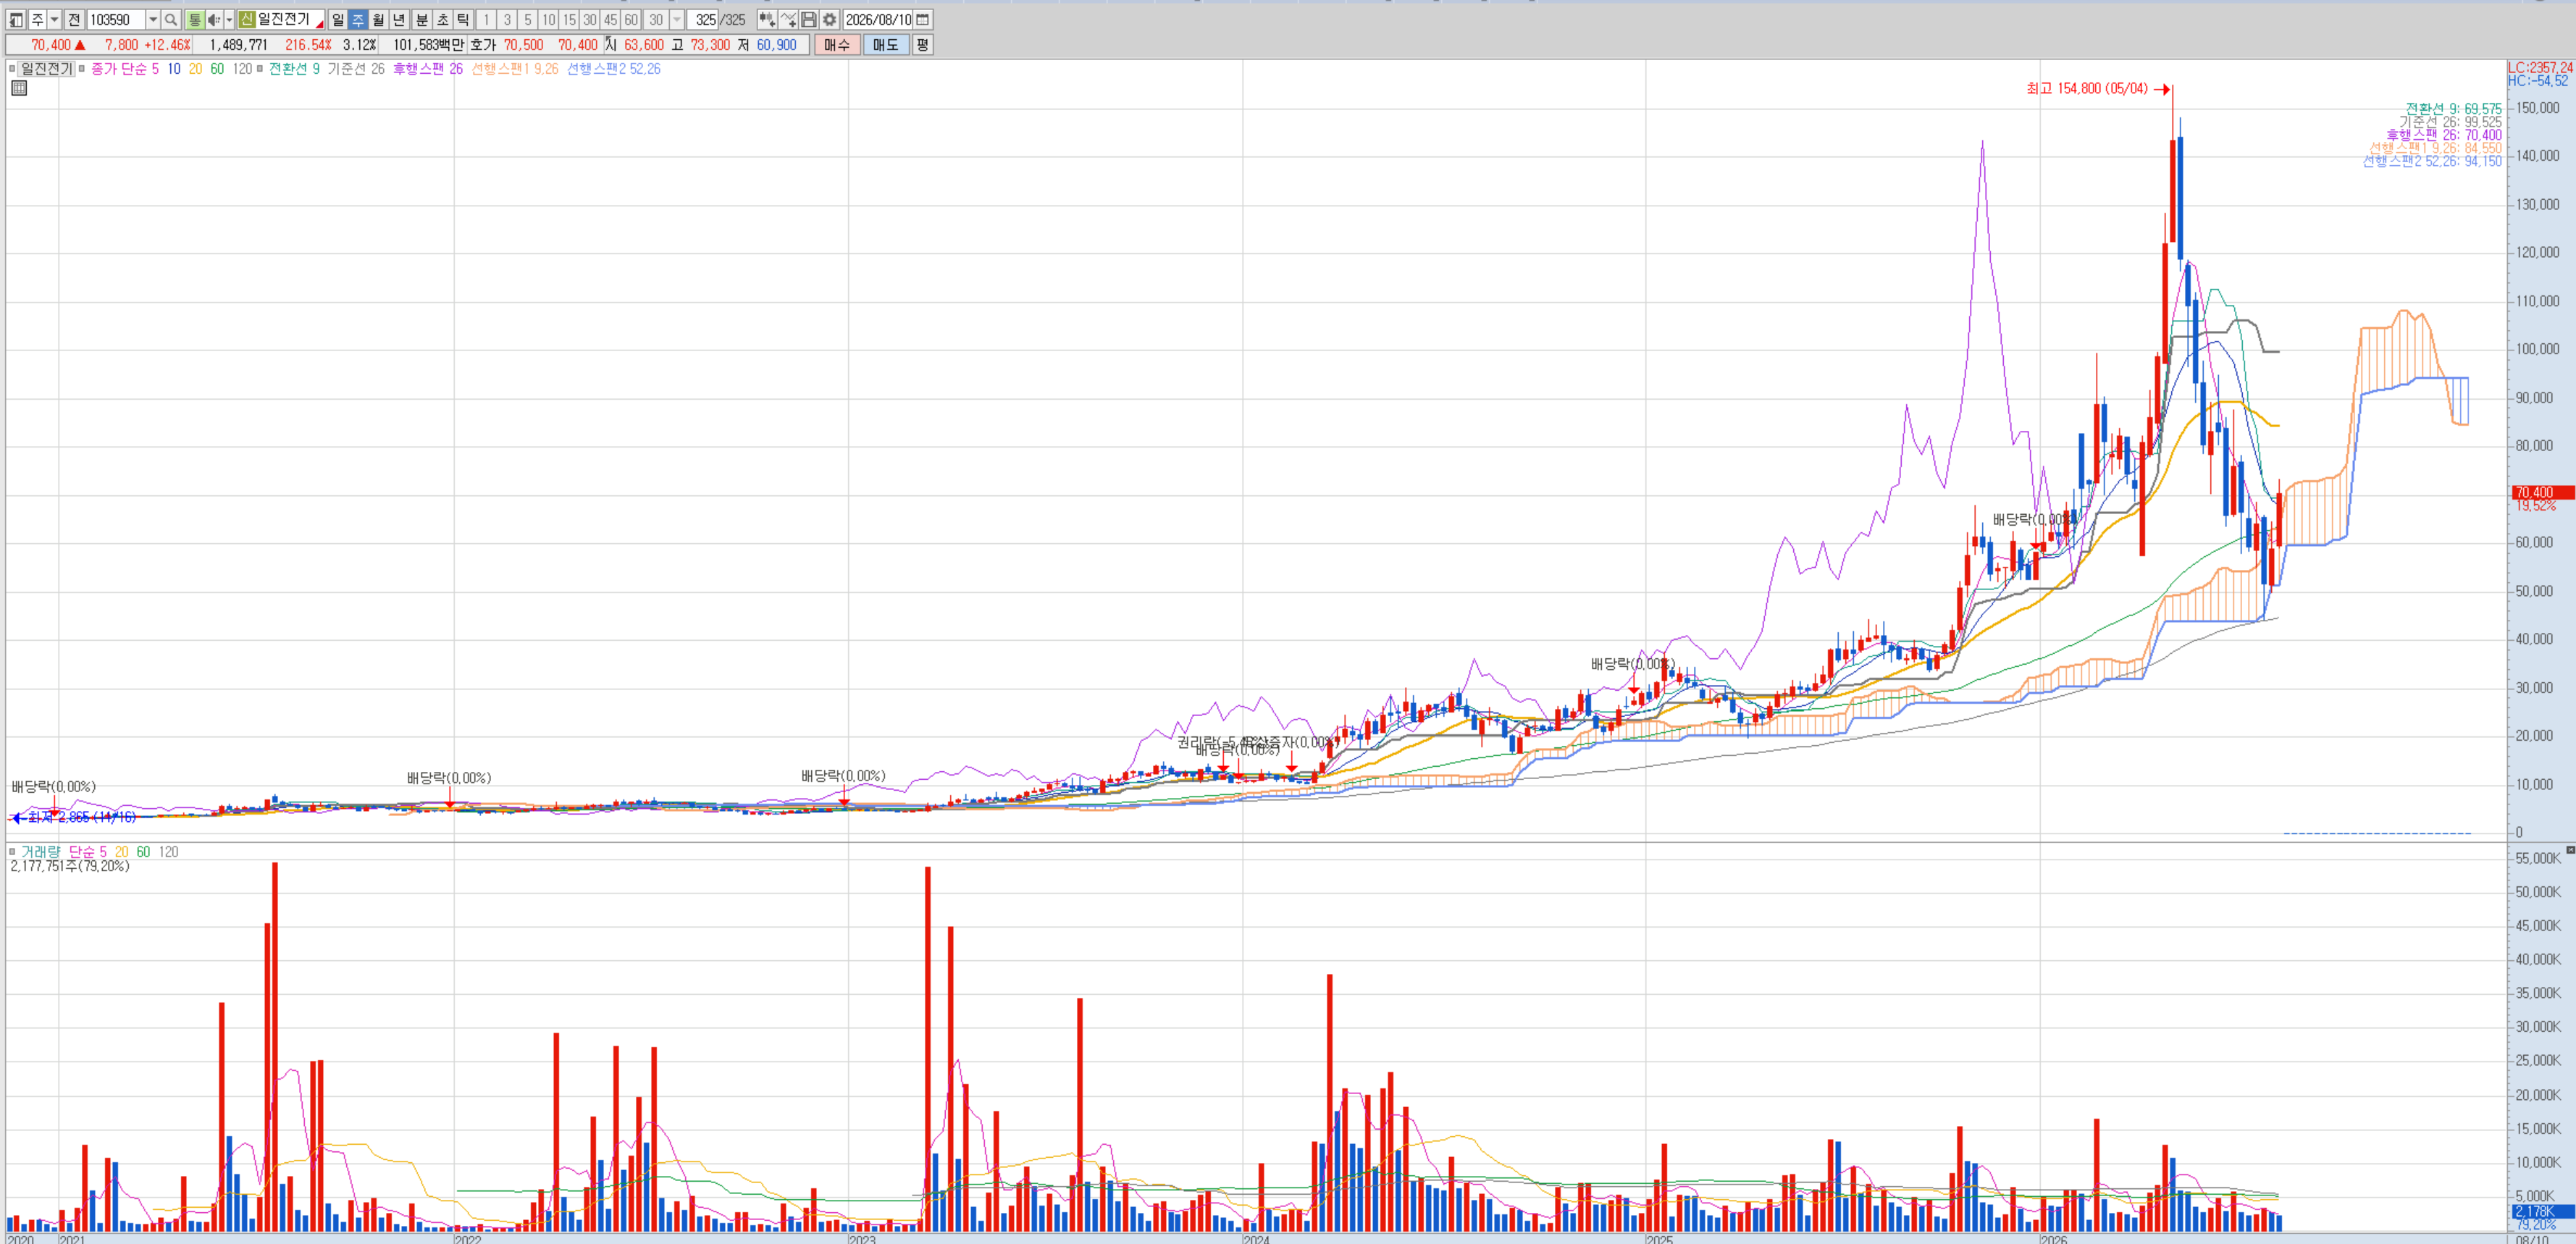Viewport: 2576px width, 1244px height.
Task: Switch to the daily 일 chart period
Action: 338,20
